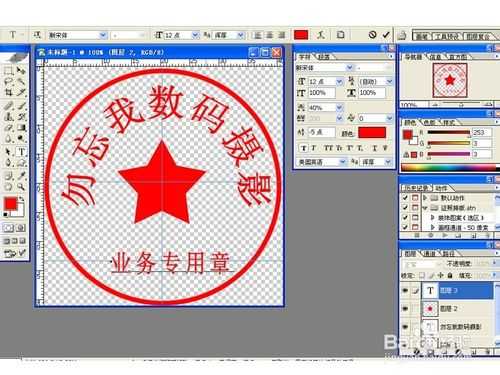Change text orientation in options bar

(37, 35)
